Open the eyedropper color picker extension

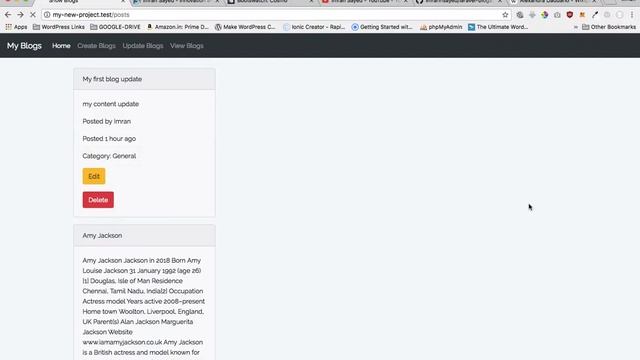pyautogui.click(x=595, y=15)
